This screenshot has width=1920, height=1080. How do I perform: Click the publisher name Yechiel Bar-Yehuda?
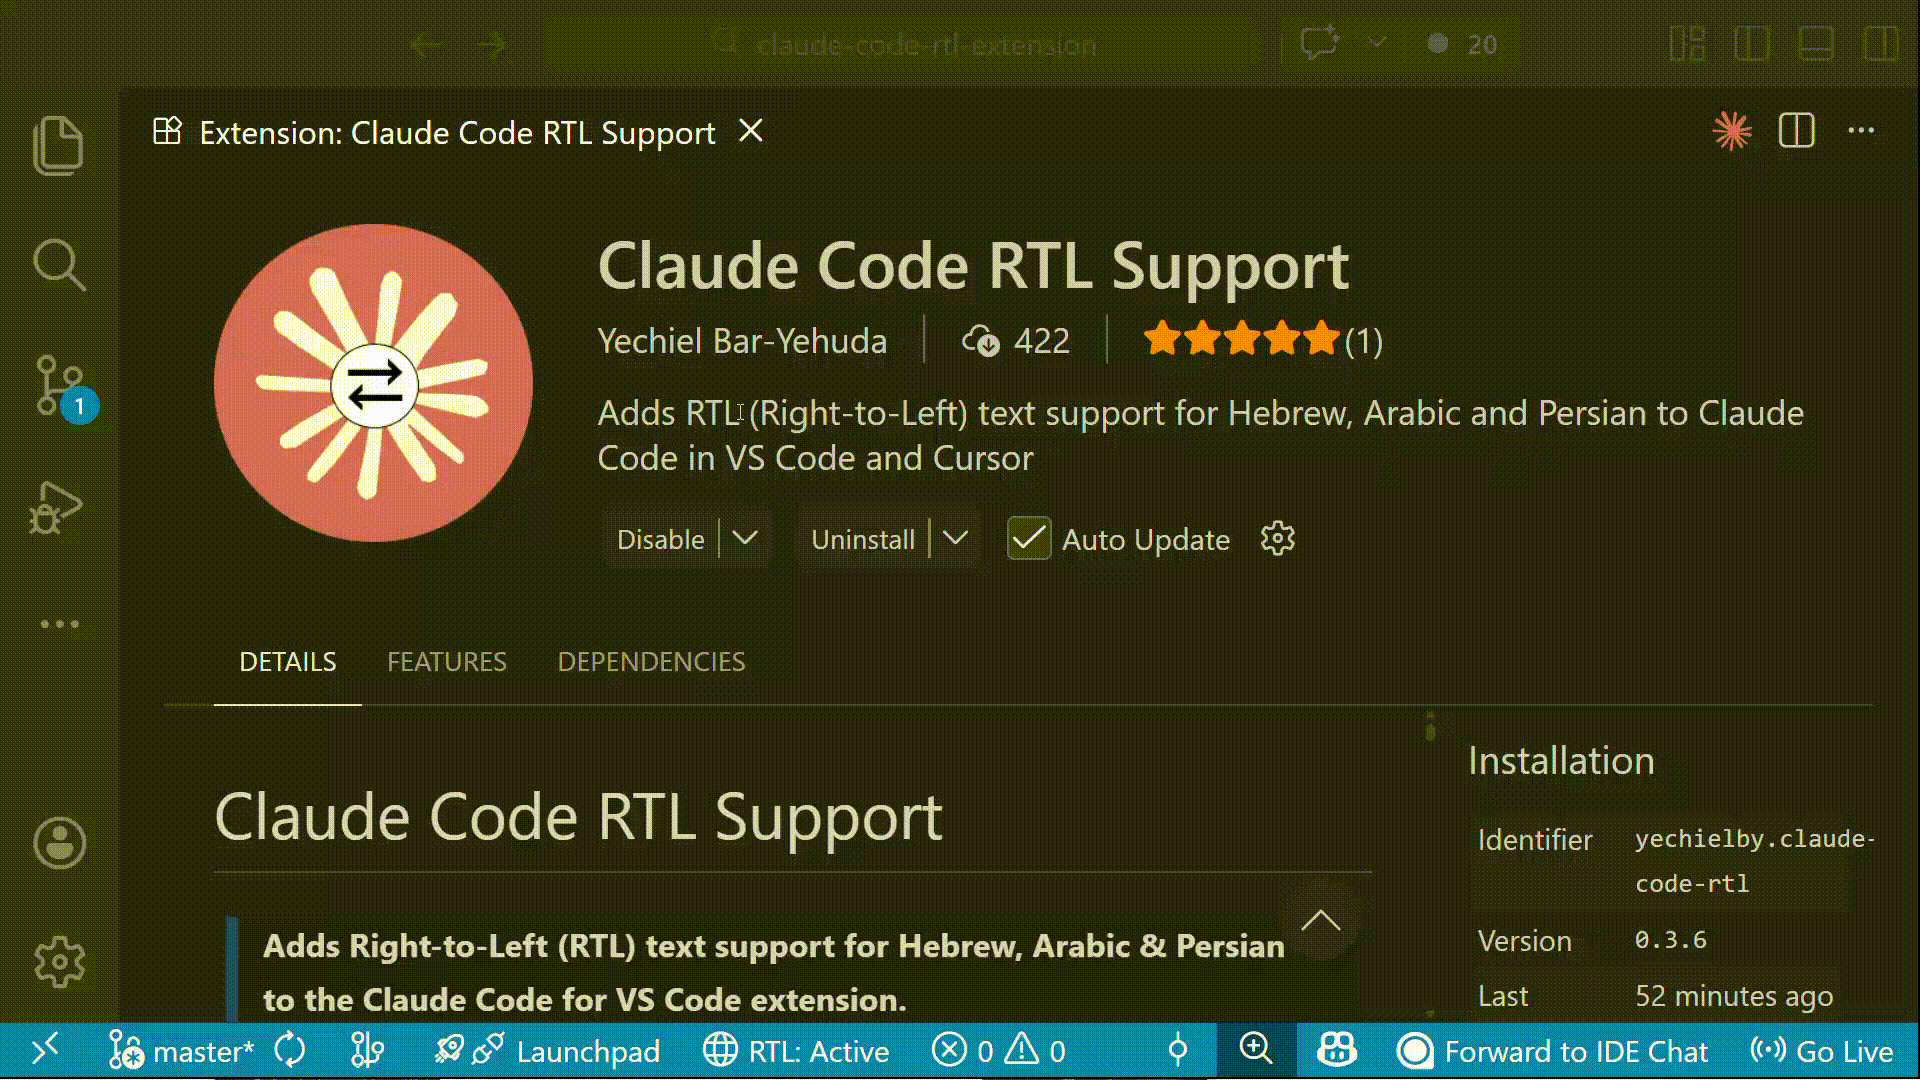pos(742,341)
